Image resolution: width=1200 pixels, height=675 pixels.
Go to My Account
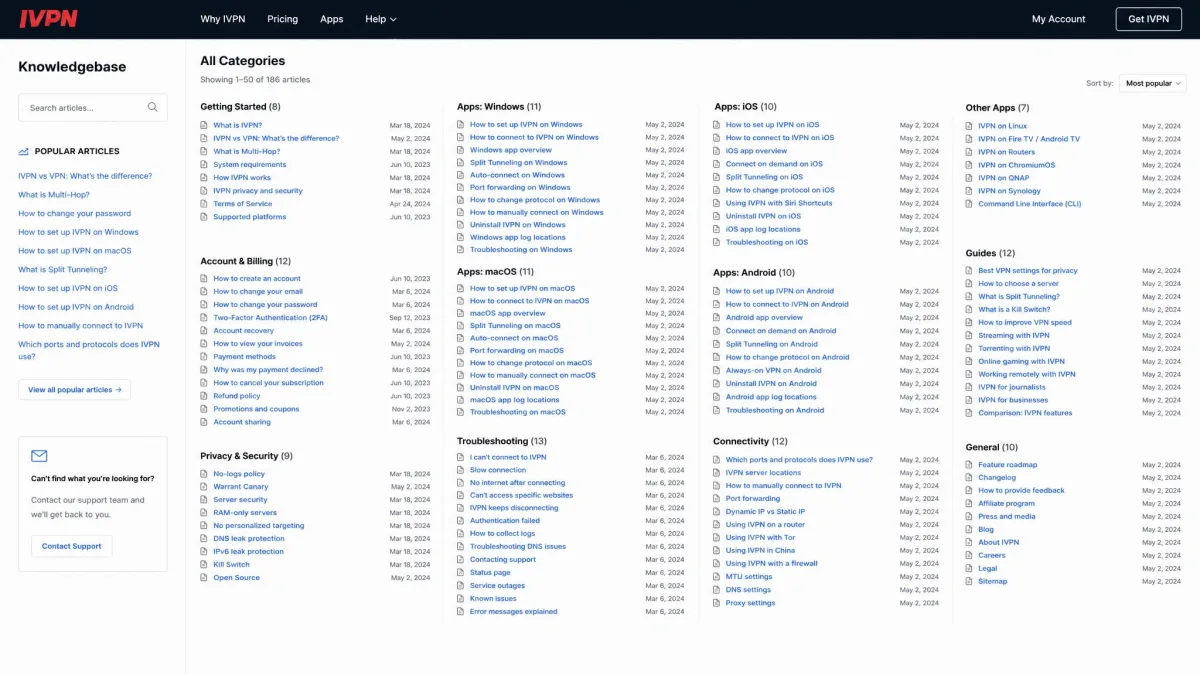point(1059,19)
